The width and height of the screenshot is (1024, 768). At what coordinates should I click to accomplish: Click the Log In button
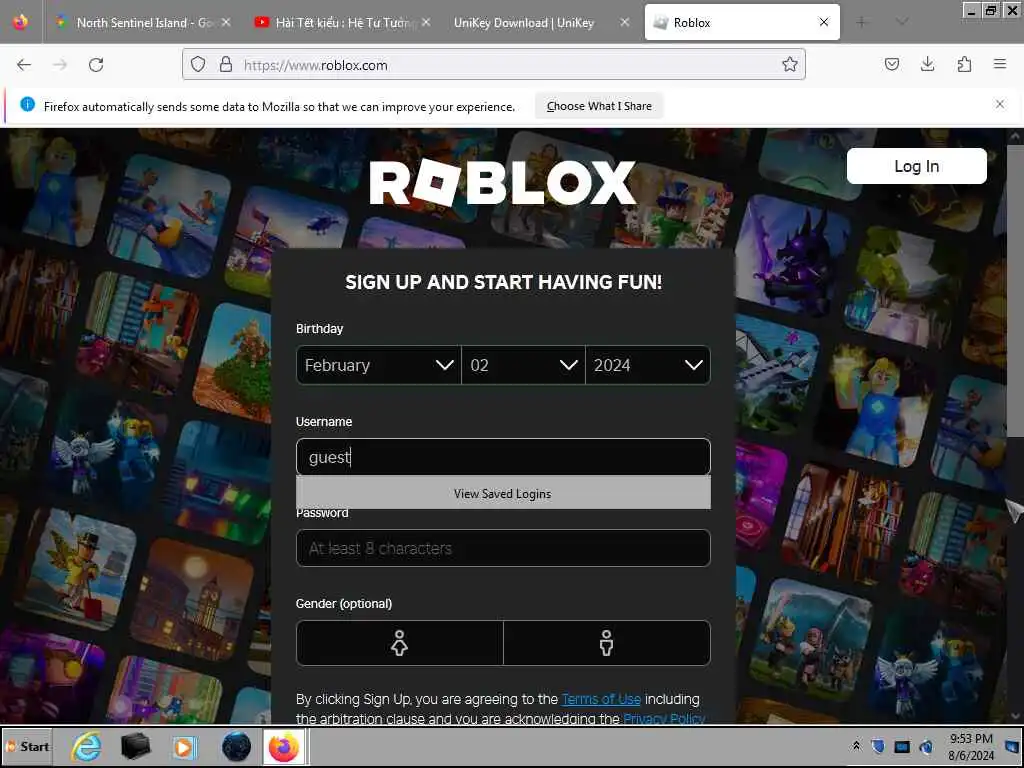916,166
